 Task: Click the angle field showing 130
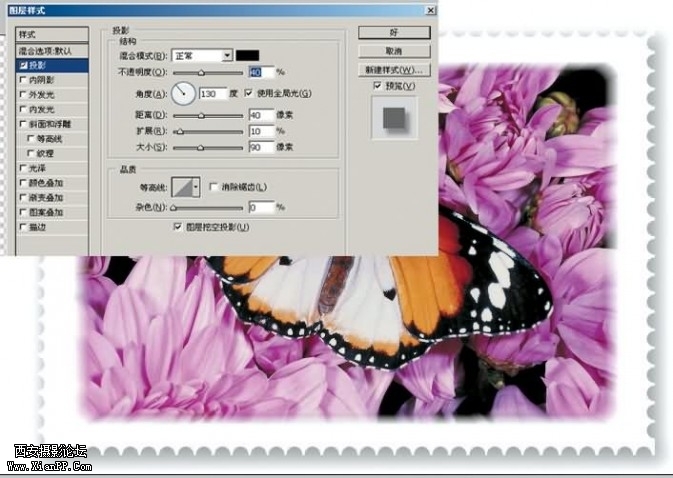pyautogui.click(x=213, y=94)
